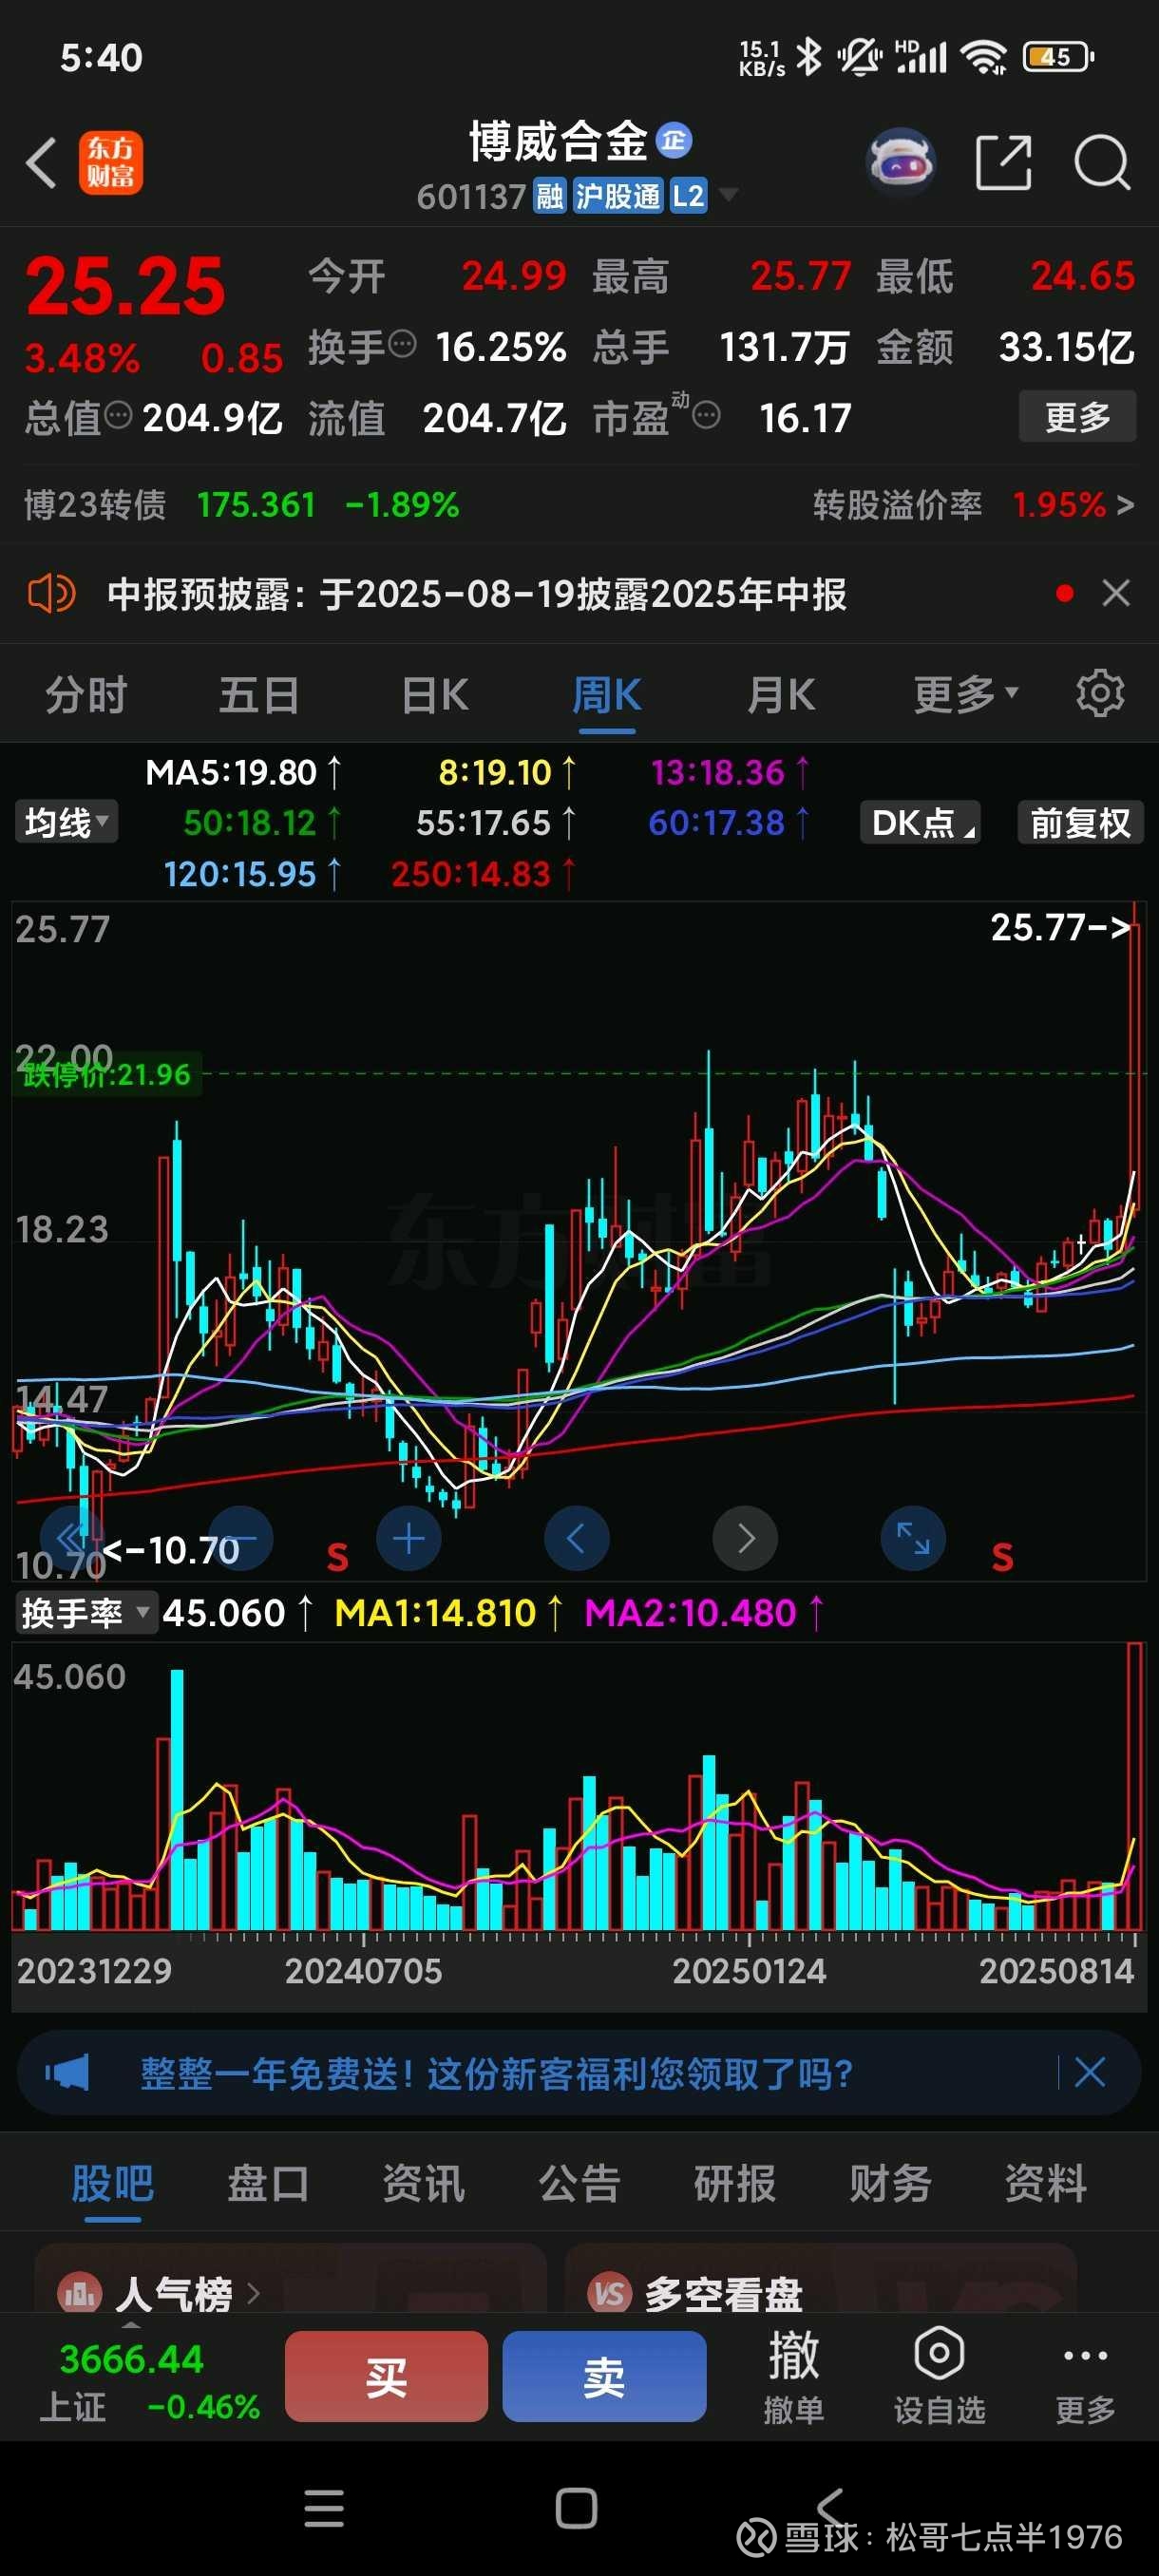This screenshot has width=1159, height=2576.
Task: Open chart settings gear icon
Action: click(1099, 693)
